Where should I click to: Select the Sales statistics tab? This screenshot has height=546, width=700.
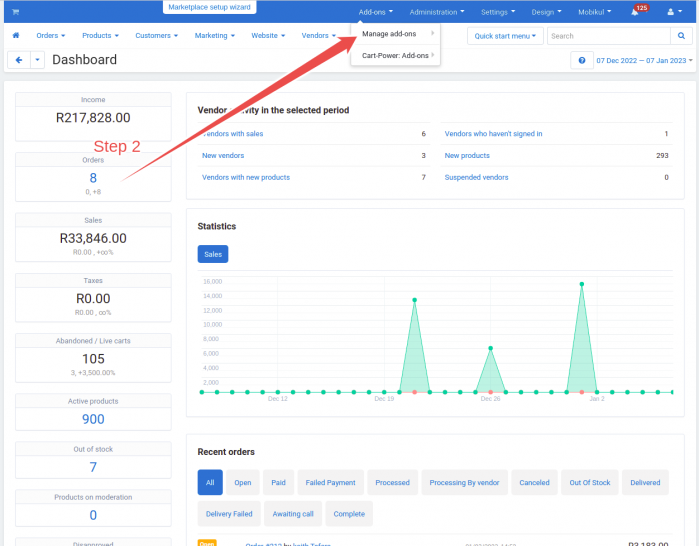click(213, 254)
